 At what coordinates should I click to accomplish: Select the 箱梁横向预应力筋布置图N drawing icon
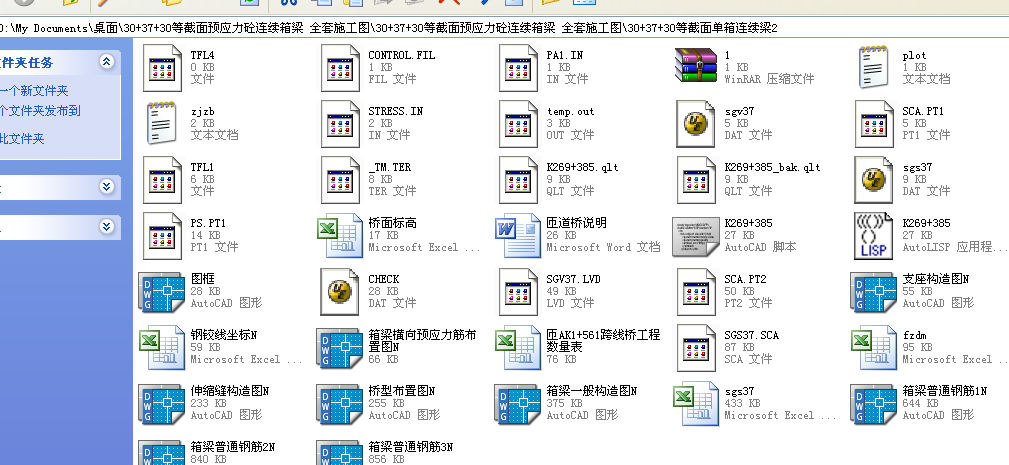tap(340, 348)
